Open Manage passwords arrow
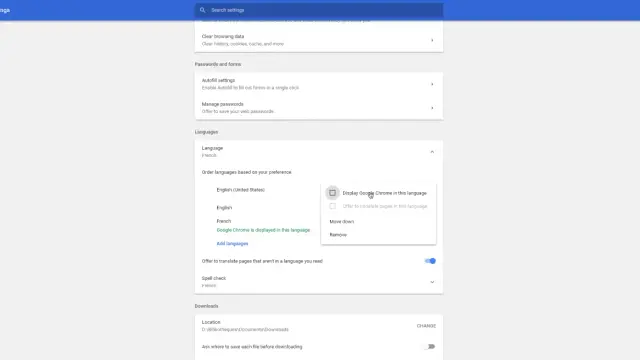Screen dimensions: 640x360 [x=432, y=108]
